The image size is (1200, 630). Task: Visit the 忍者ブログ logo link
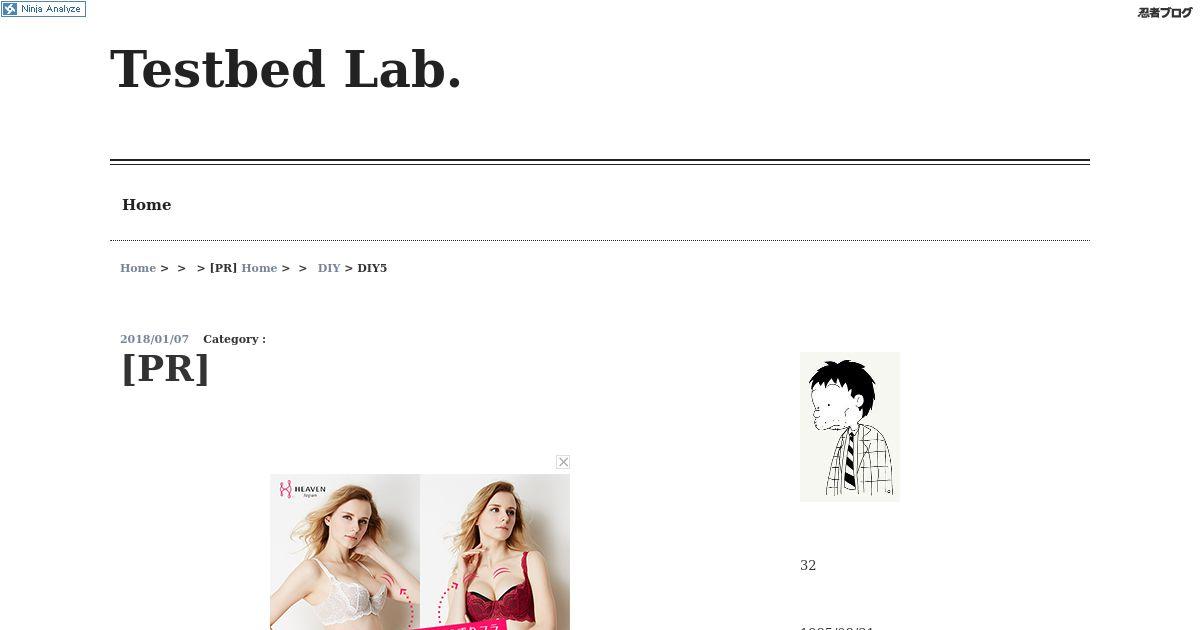1165,13
